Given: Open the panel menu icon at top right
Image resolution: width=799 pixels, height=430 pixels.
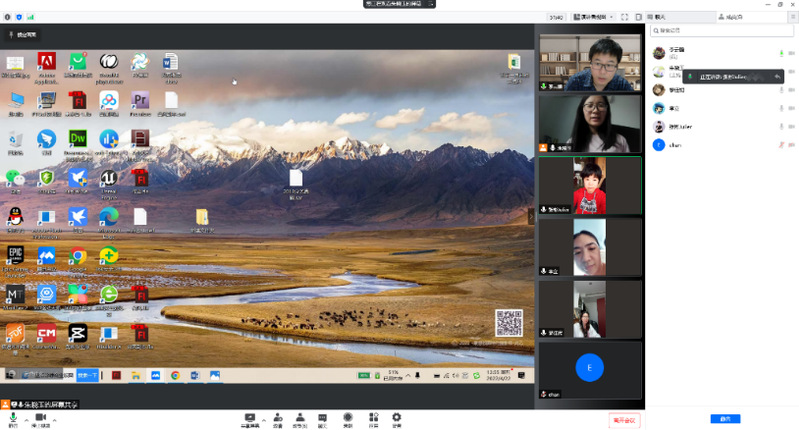Looking at the screenshot, I should pyautogui.click(x=793, y=17).
